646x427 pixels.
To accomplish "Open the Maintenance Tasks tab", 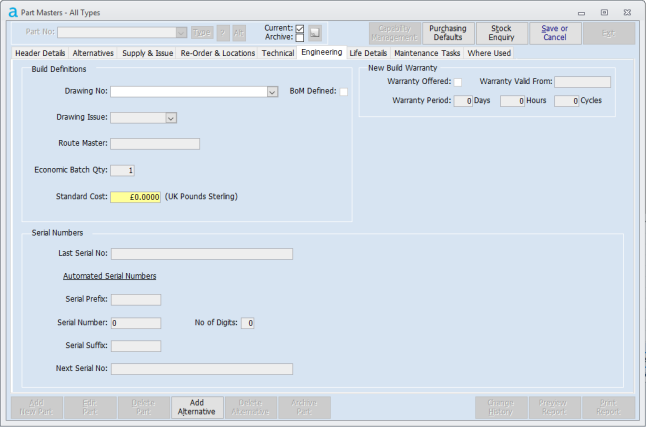I will click(427, 53).
